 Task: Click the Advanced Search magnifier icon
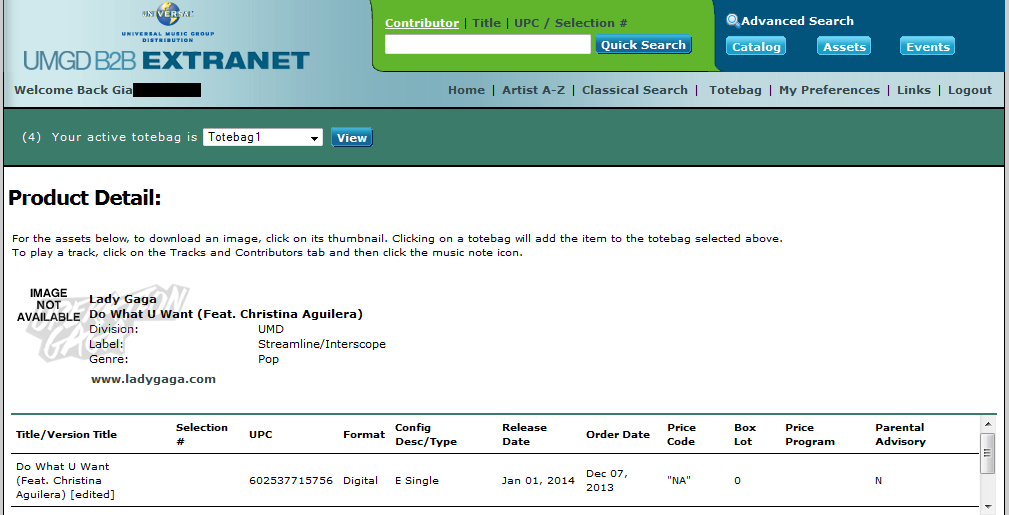[732, 21]
